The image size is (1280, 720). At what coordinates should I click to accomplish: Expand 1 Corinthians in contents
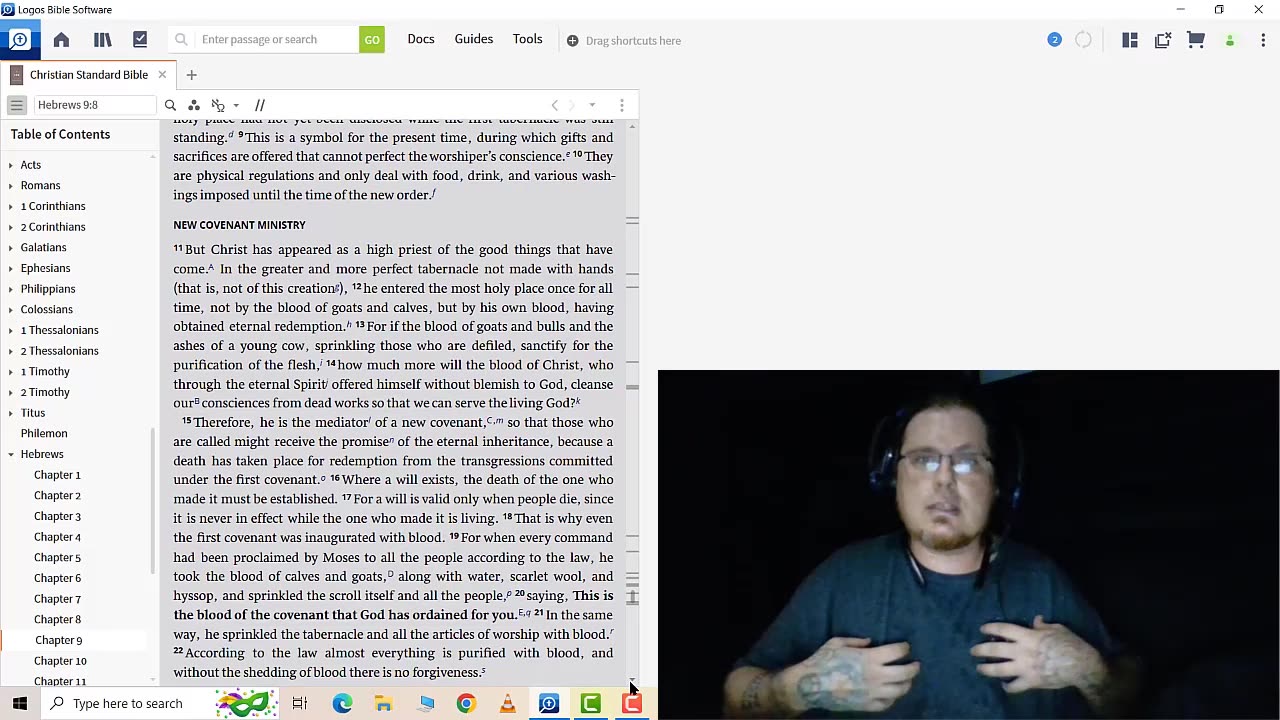10,206
